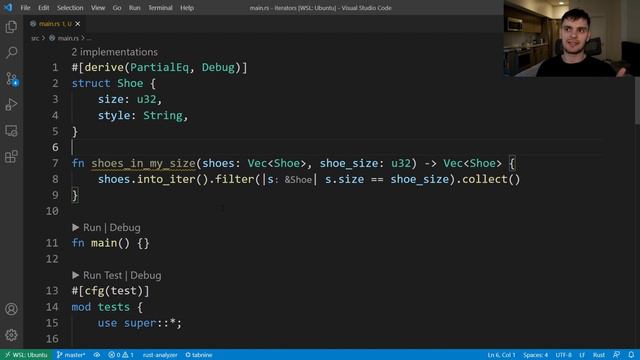Click the Spaces: 4 indentation setting
640x360 pixels.
(536, 355)
